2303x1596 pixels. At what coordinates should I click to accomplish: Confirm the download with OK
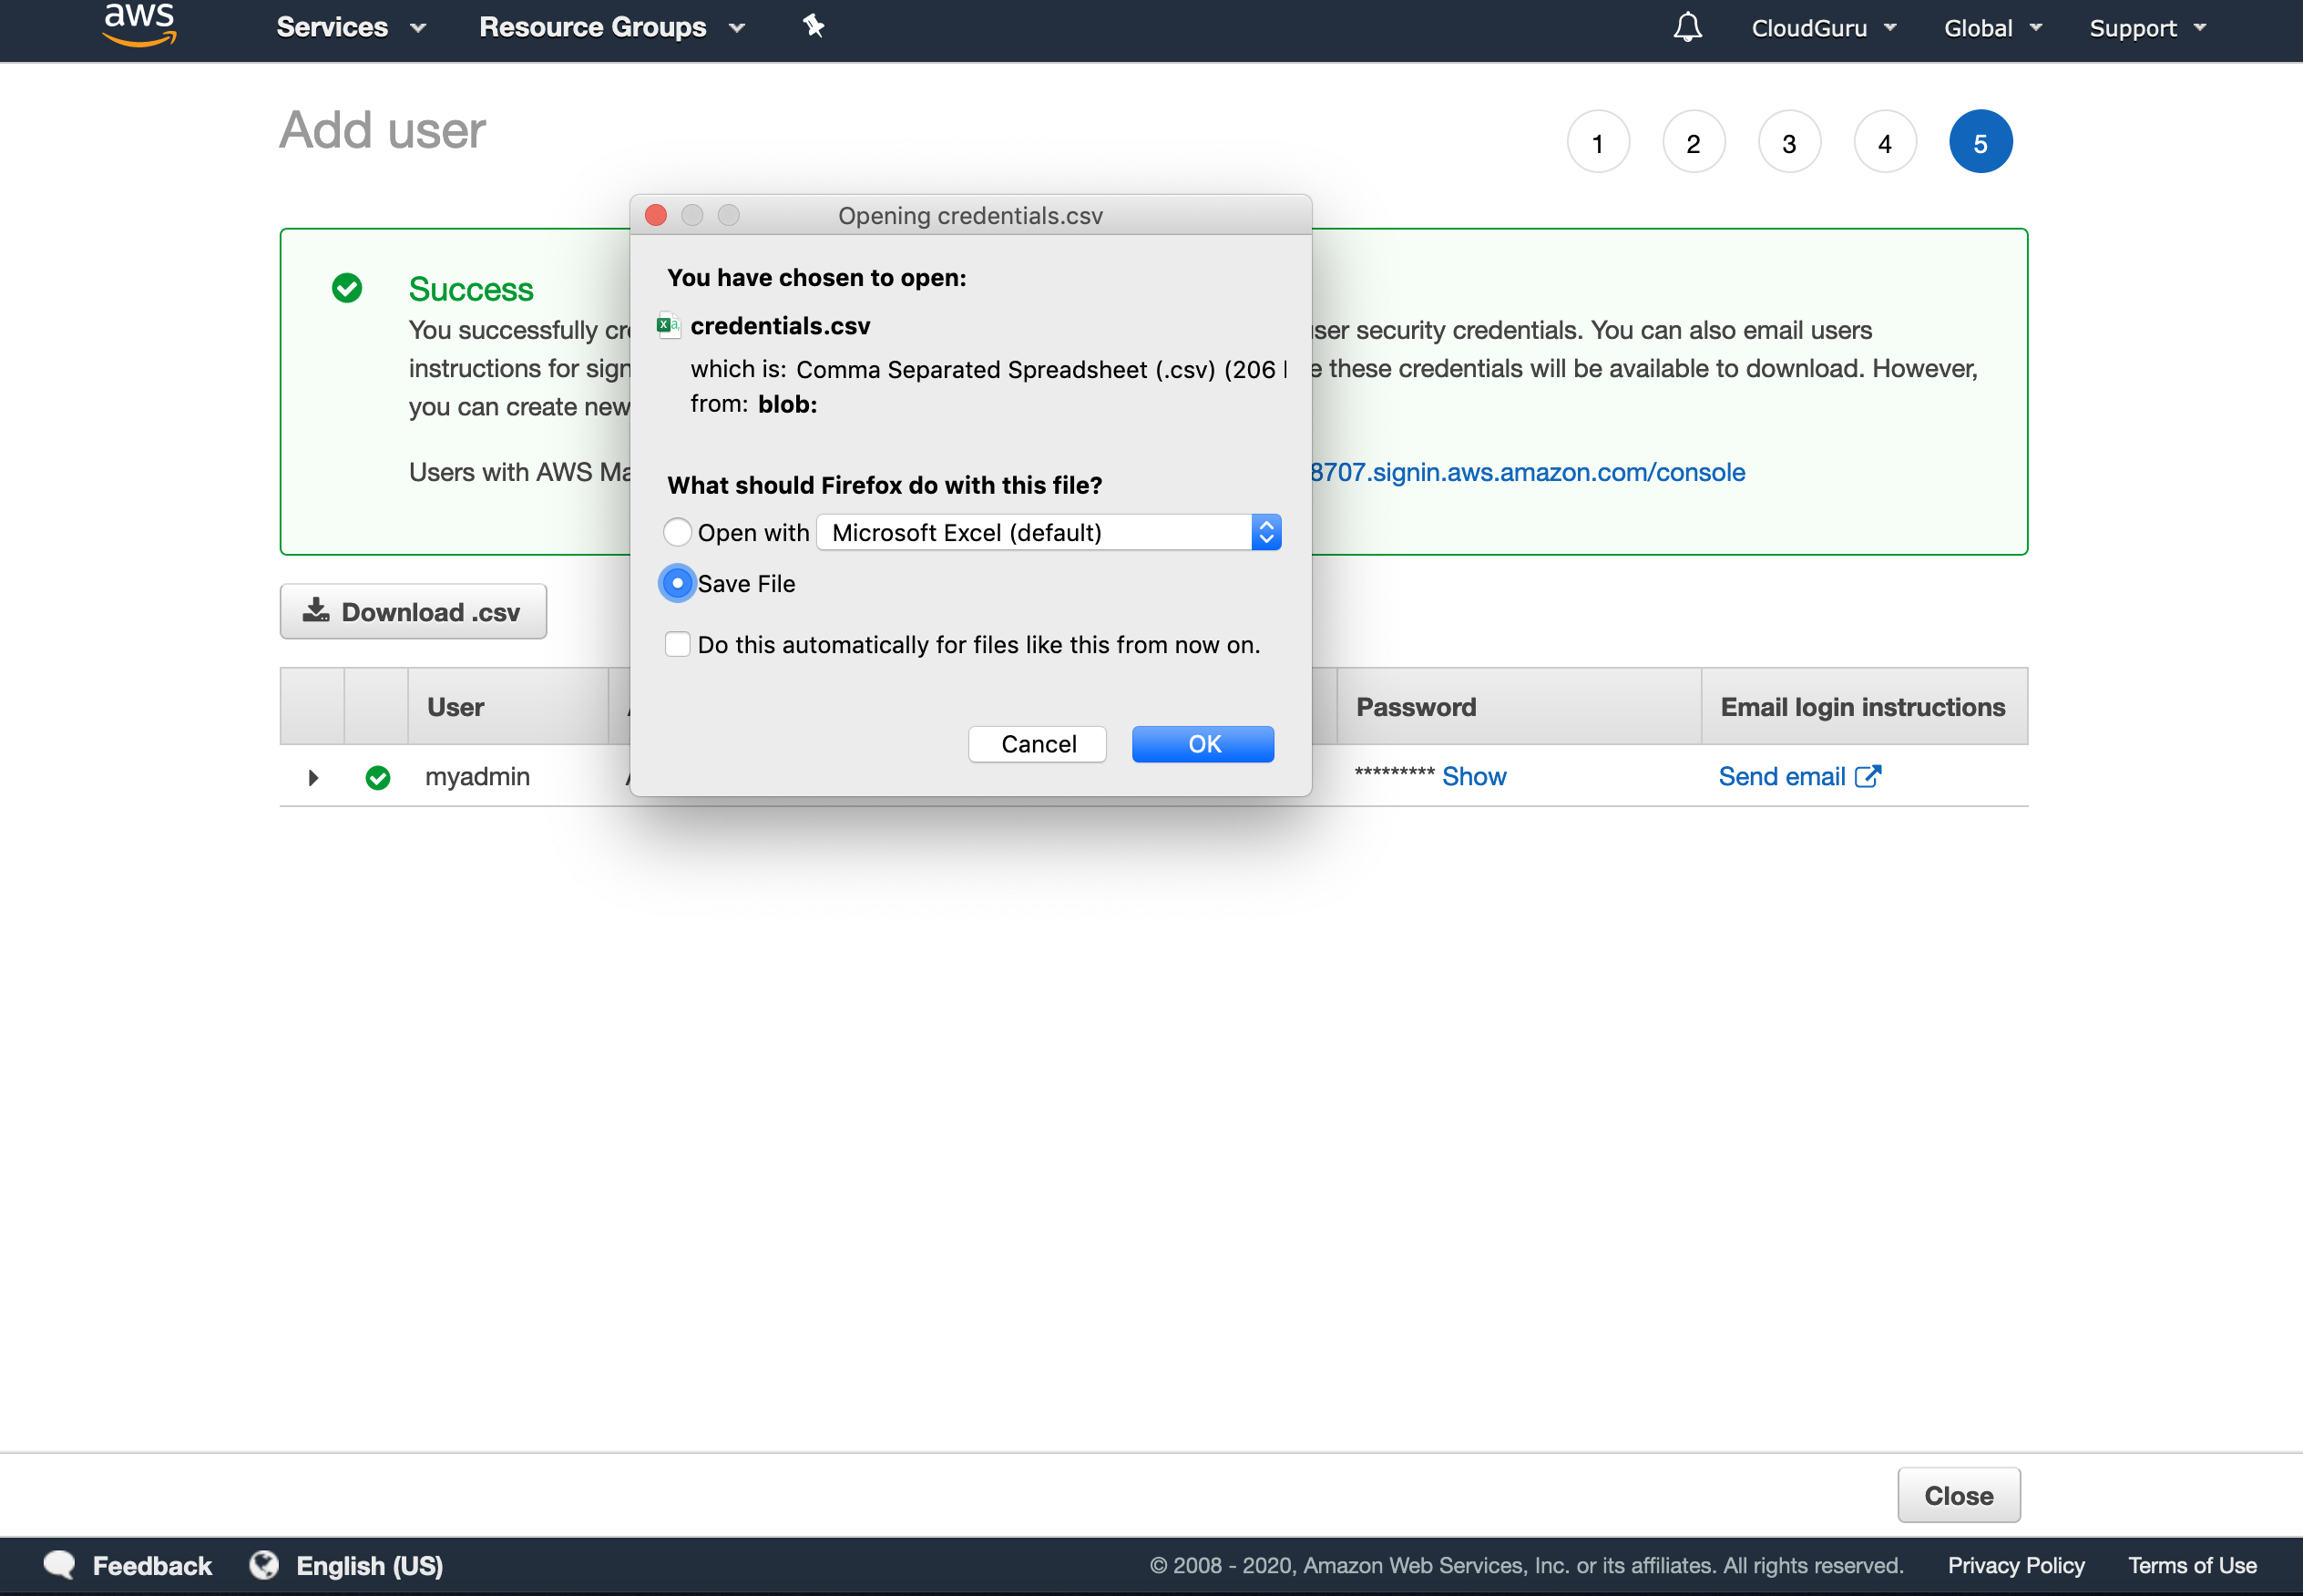[1202, 743]
